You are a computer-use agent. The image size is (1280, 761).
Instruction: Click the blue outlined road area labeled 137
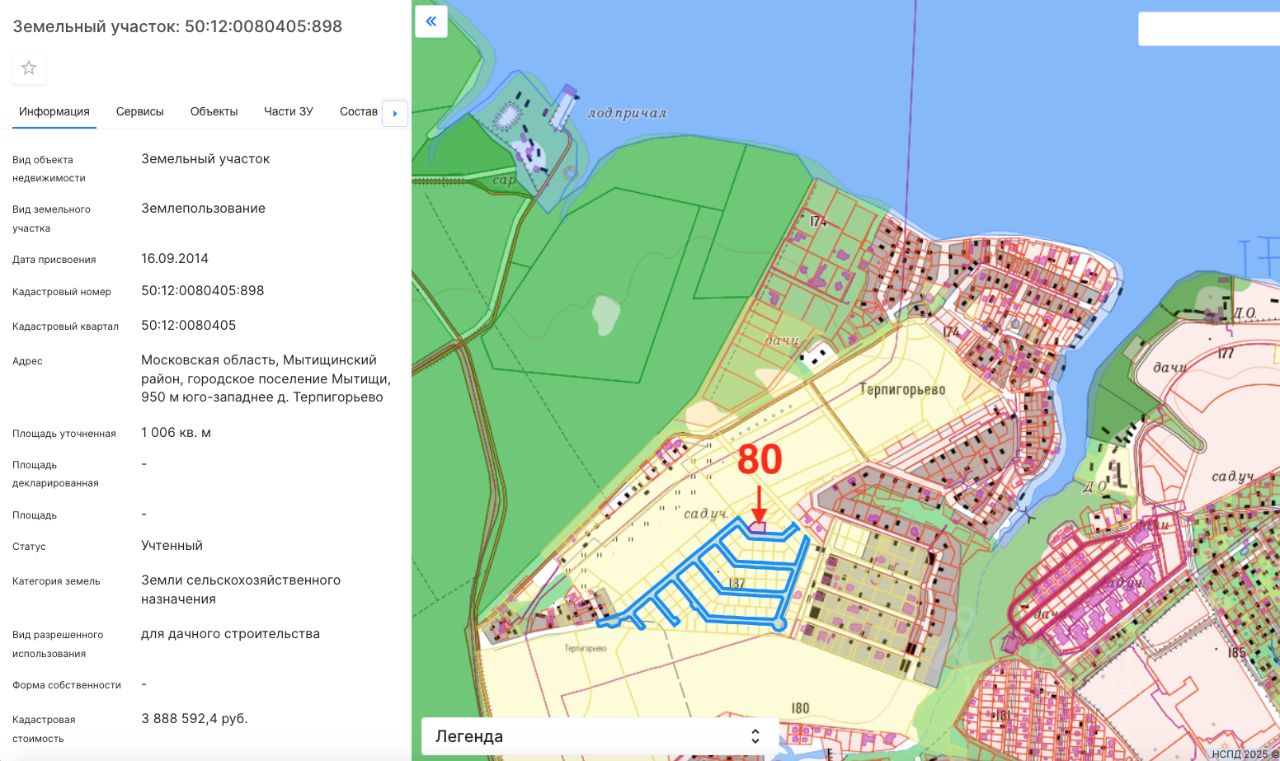tap(738, 583)
